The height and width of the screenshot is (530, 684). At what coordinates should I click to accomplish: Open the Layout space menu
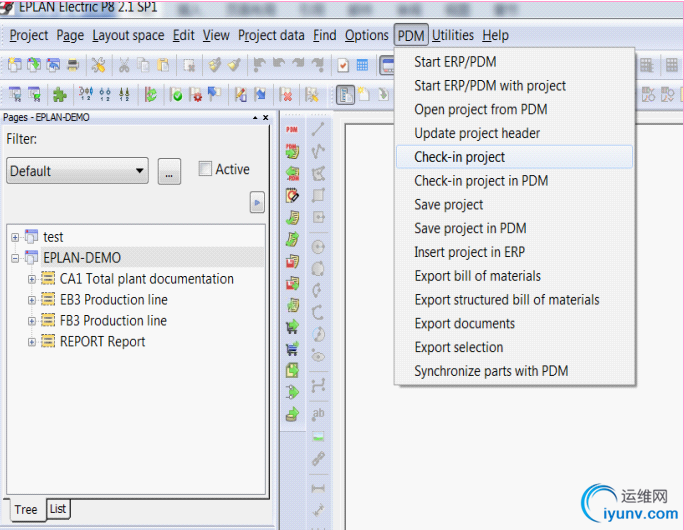click(128, 35)
